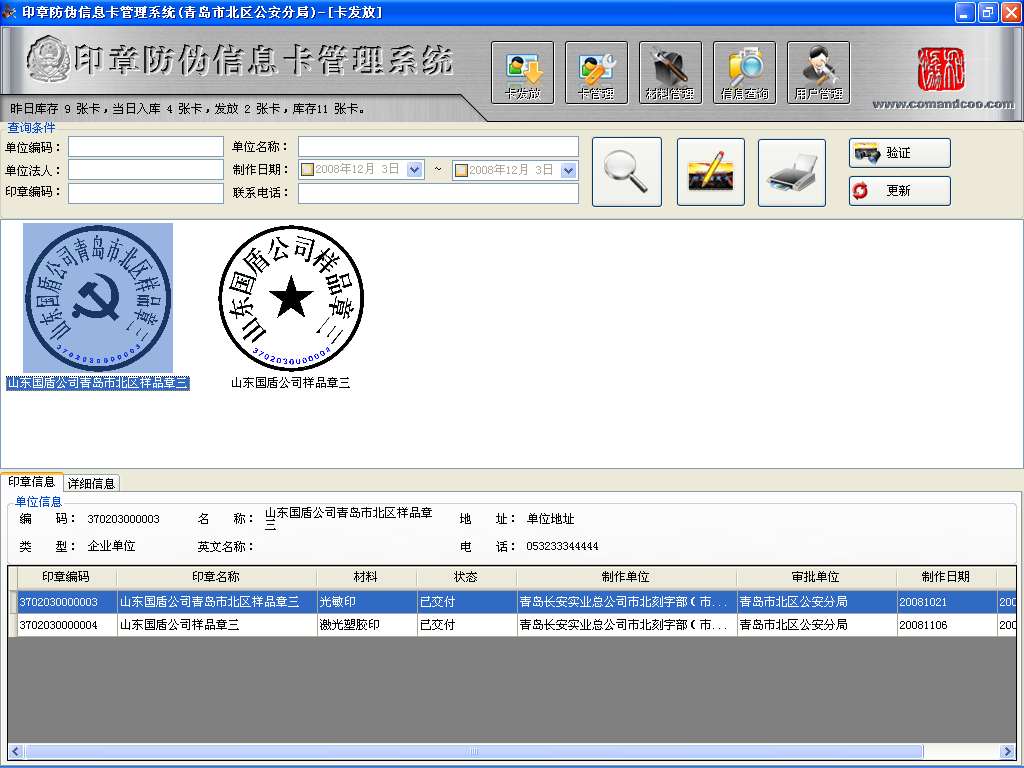The width and height of the screenshot is (1024, 768).
Task: Expand the start date dropdown calendar
Action: [415, 170]
